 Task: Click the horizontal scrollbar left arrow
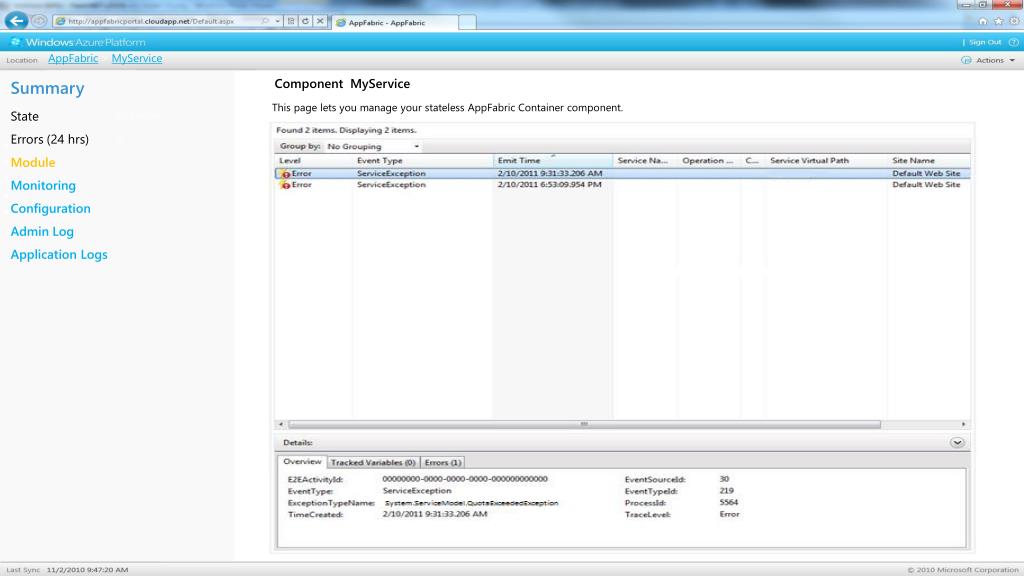pos(281,424)
